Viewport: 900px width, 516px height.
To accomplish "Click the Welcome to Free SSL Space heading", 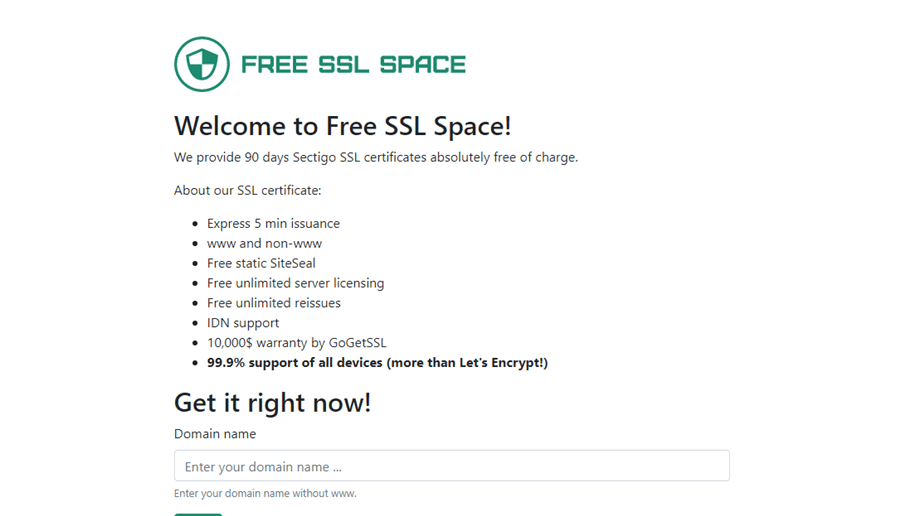I will click(342, 126).
